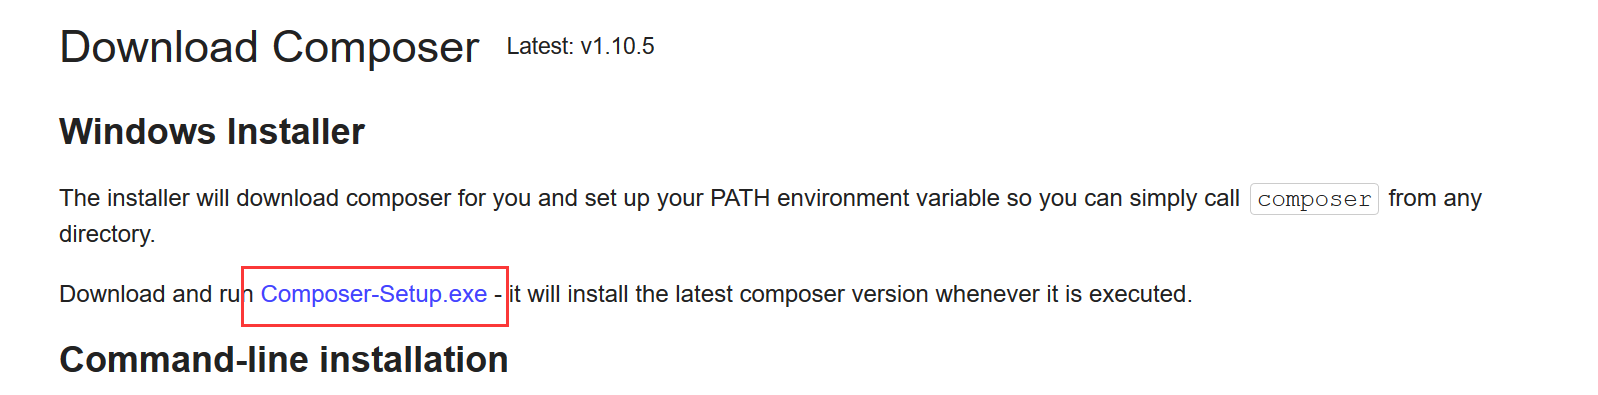Screen dimensions: 1598x395
Task: Click the word 'directory.' on the second line
Action: (x=108, y=234)
